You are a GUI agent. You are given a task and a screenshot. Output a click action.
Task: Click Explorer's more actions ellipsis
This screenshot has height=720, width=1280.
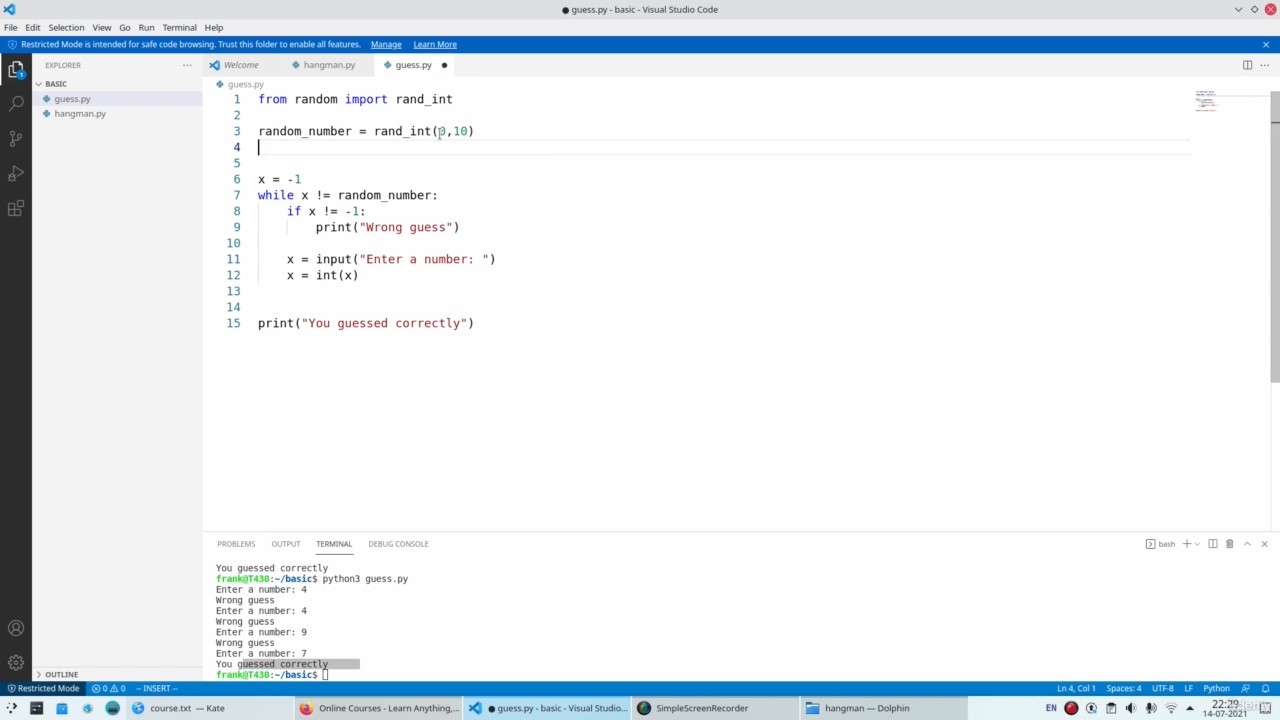(x=187, y=65)
